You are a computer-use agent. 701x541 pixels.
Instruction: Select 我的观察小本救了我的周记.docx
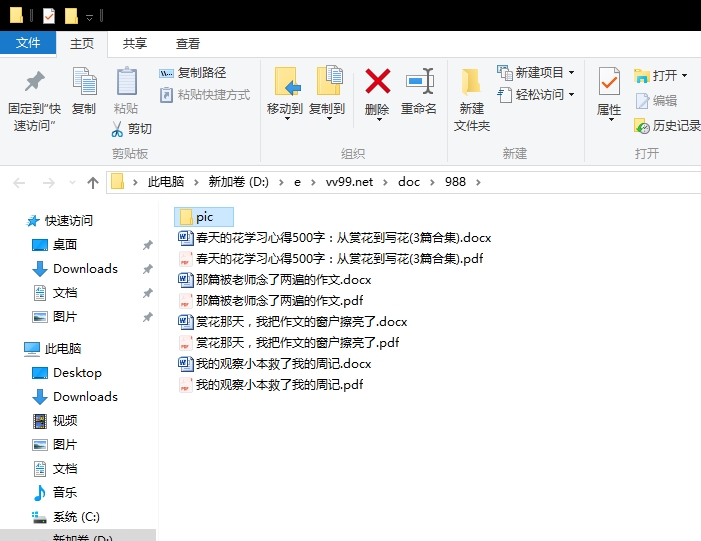(274, 363)
